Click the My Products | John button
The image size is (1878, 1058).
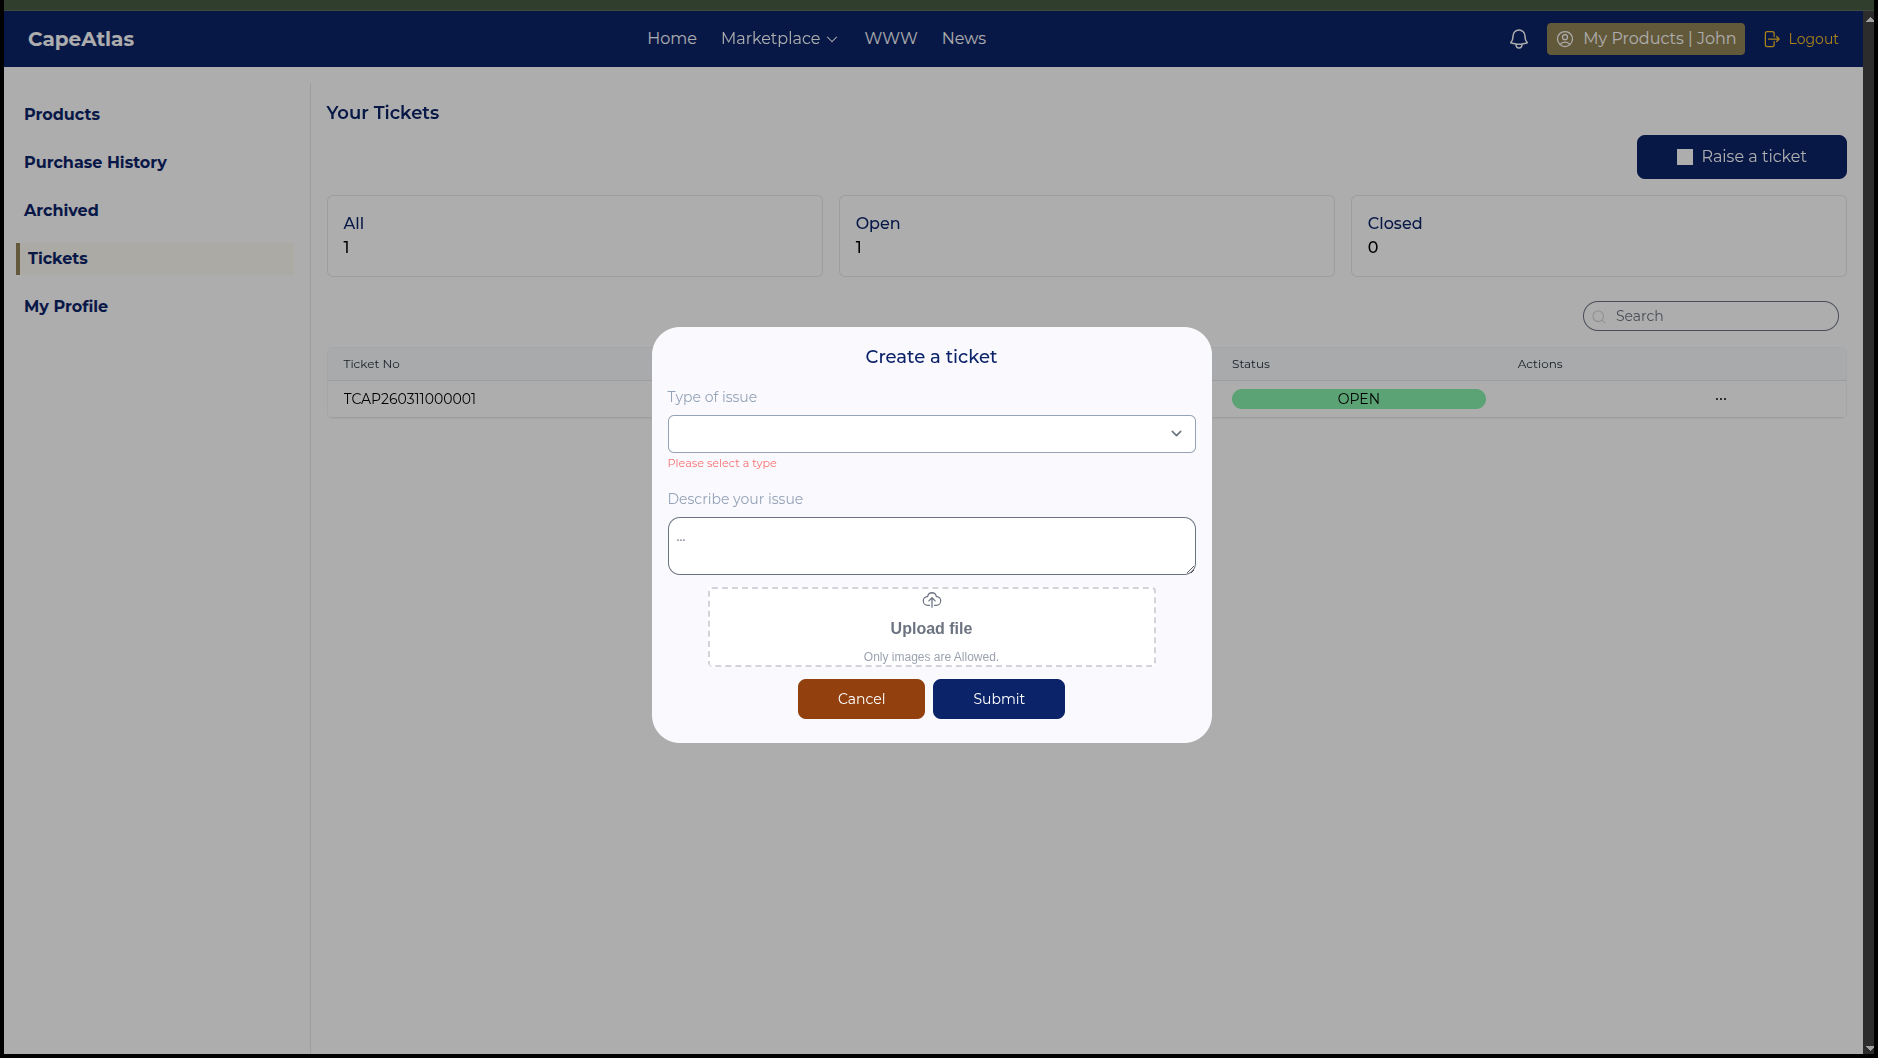1645,39
